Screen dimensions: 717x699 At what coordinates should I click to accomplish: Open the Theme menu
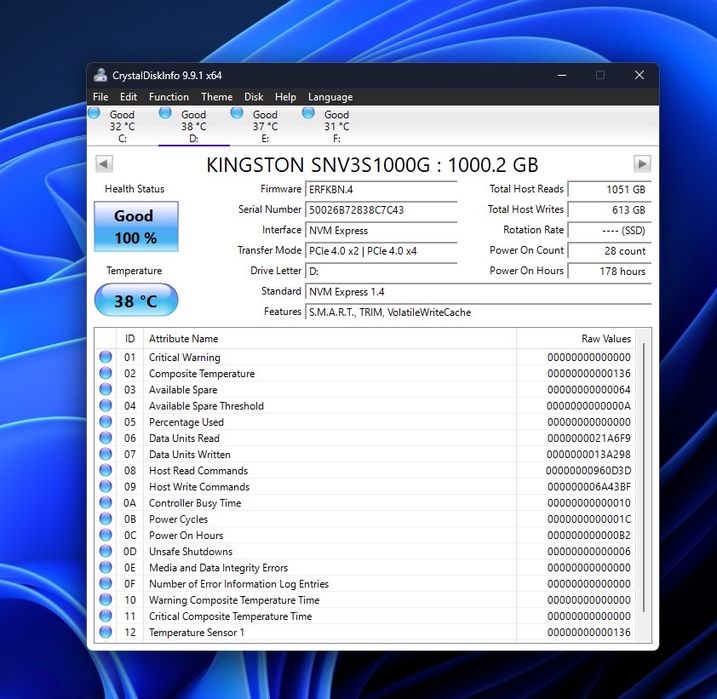click(x=217, y=97)
